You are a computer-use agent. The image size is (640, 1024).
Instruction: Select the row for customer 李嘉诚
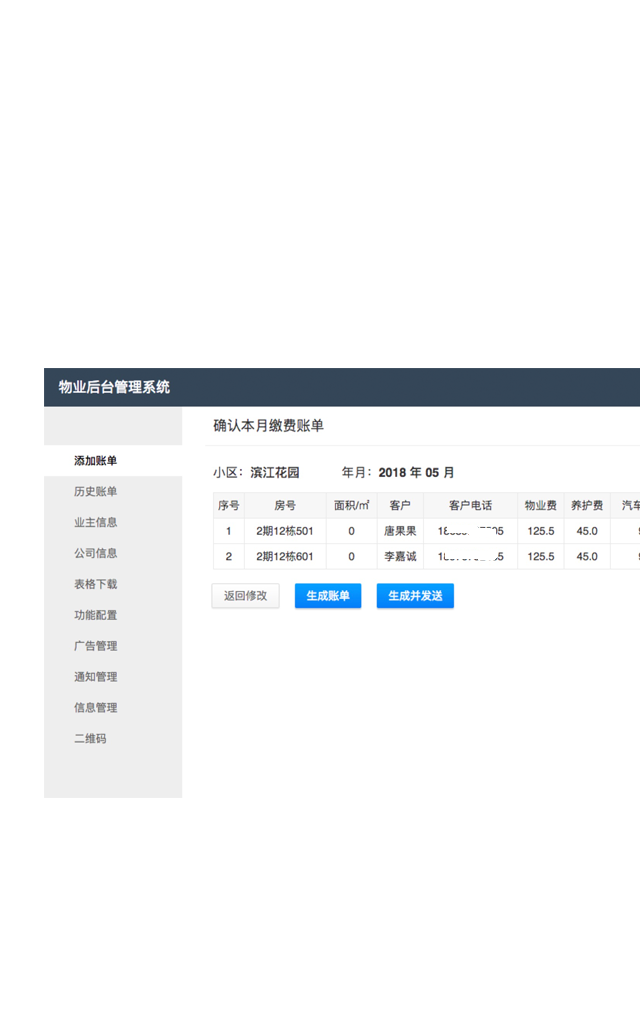coord(400,557)
